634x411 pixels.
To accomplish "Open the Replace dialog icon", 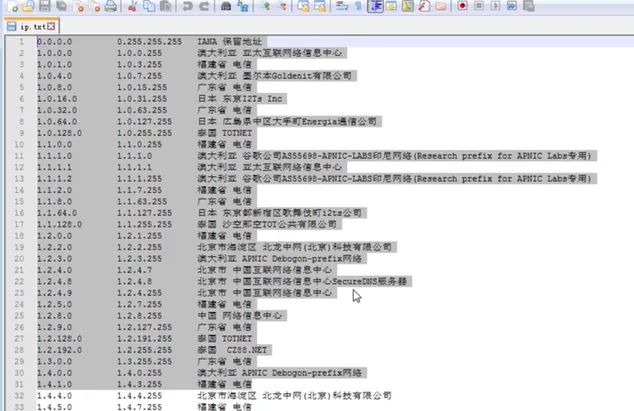I will point(243,6).
